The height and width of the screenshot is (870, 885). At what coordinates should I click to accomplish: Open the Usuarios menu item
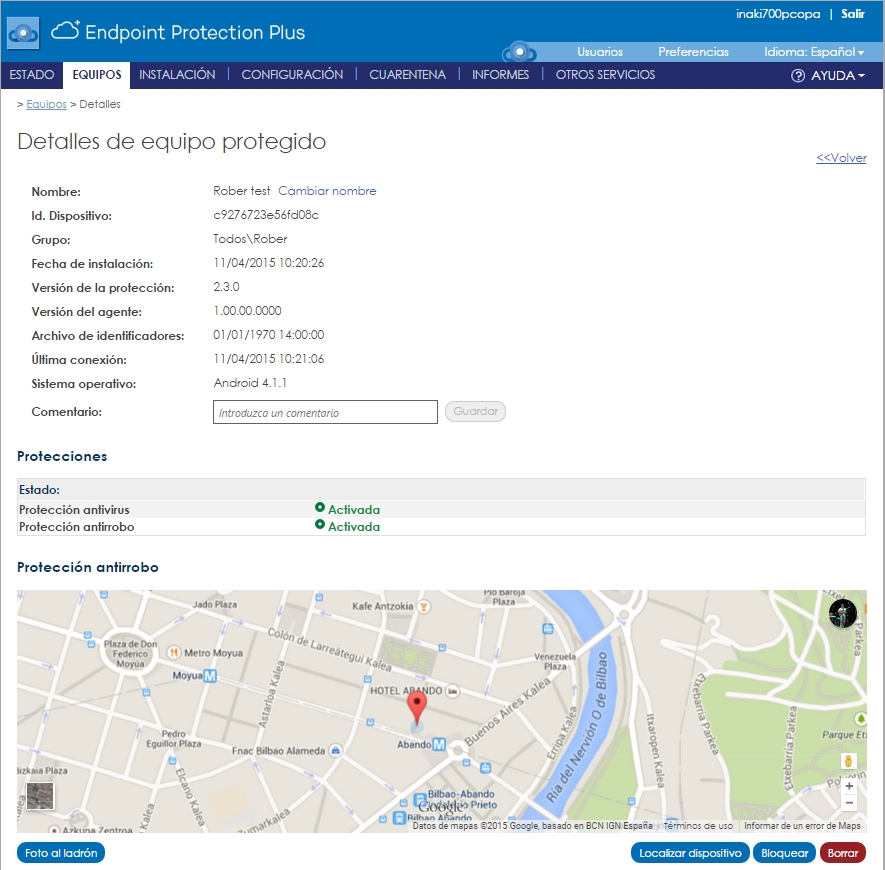coord(600,52)
